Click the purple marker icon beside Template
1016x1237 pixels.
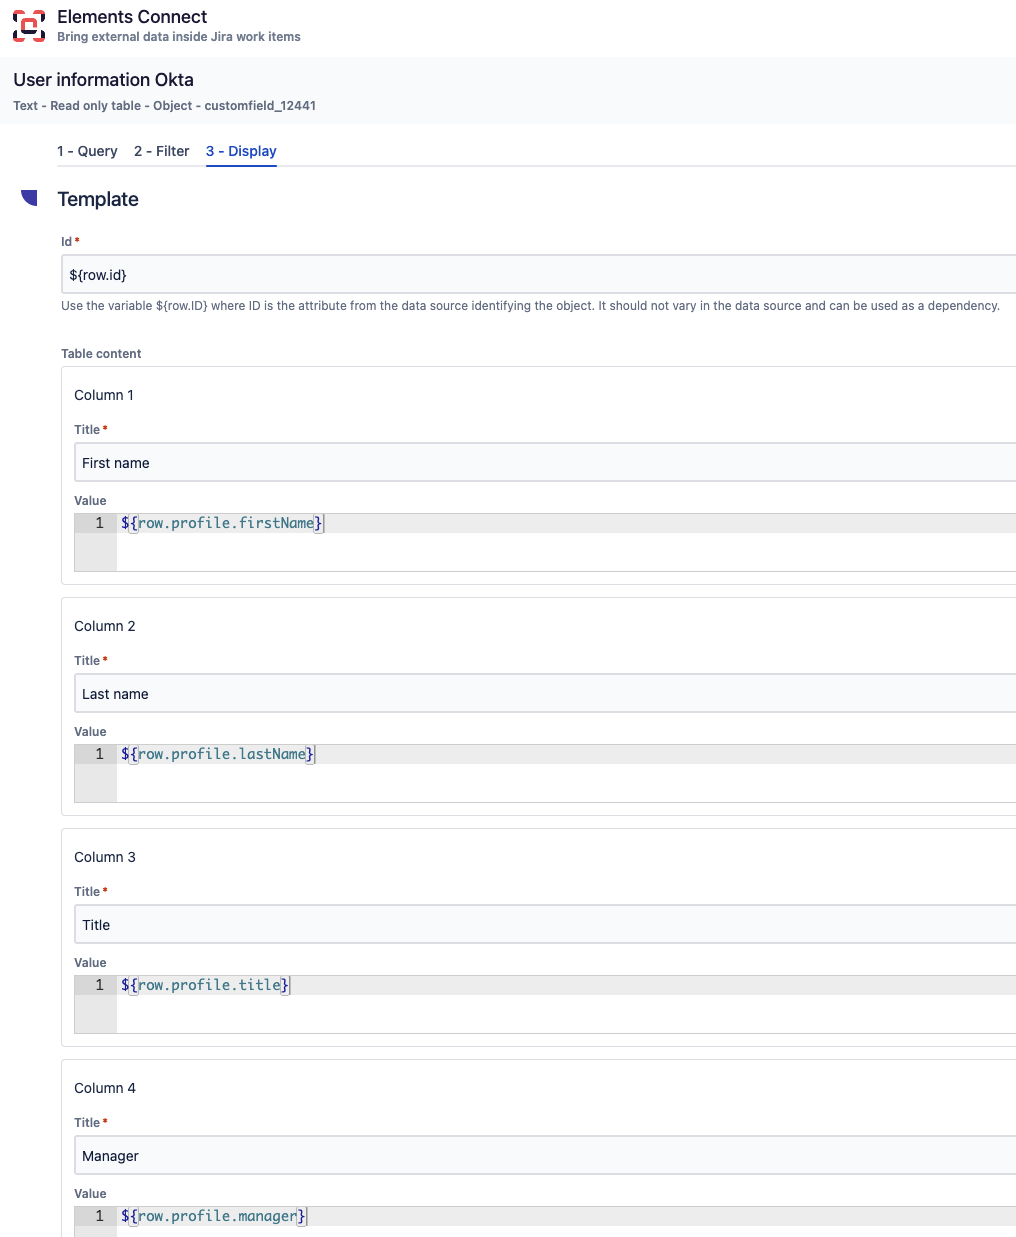click(x=29, y=198)
